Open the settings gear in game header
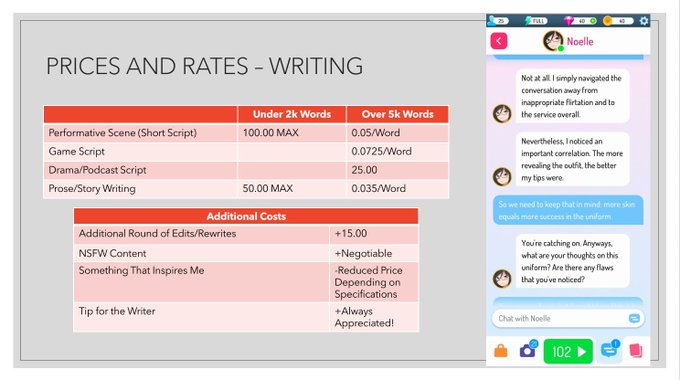 [644, 21]
